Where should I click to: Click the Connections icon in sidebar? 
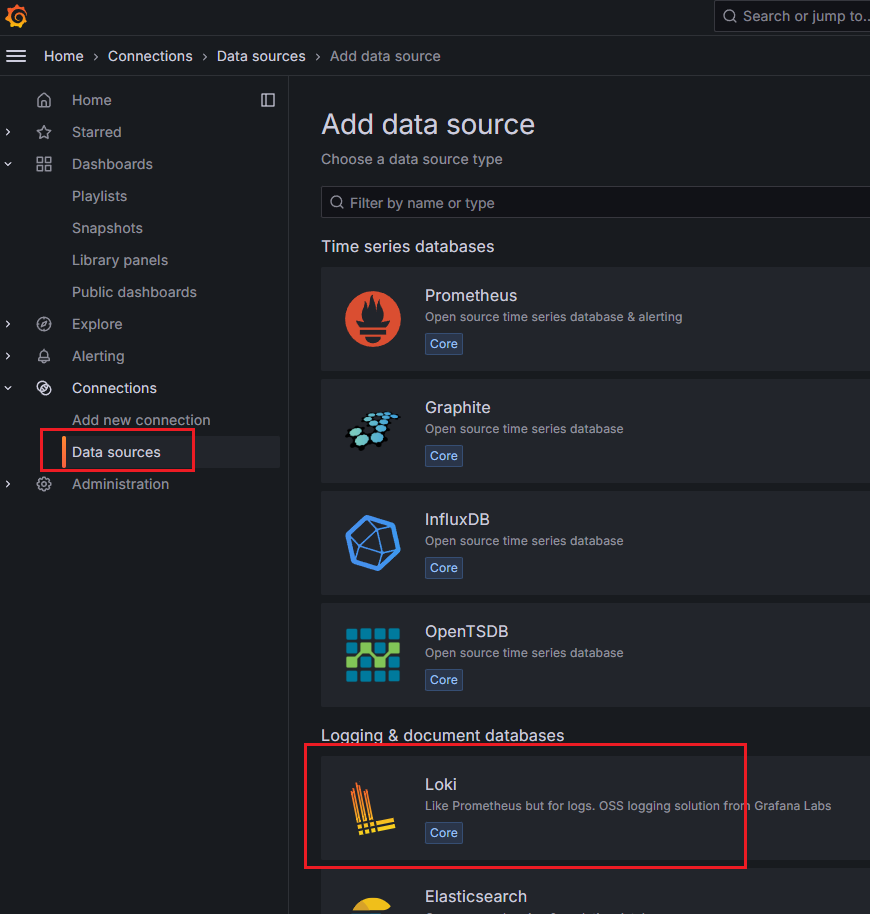44,388
